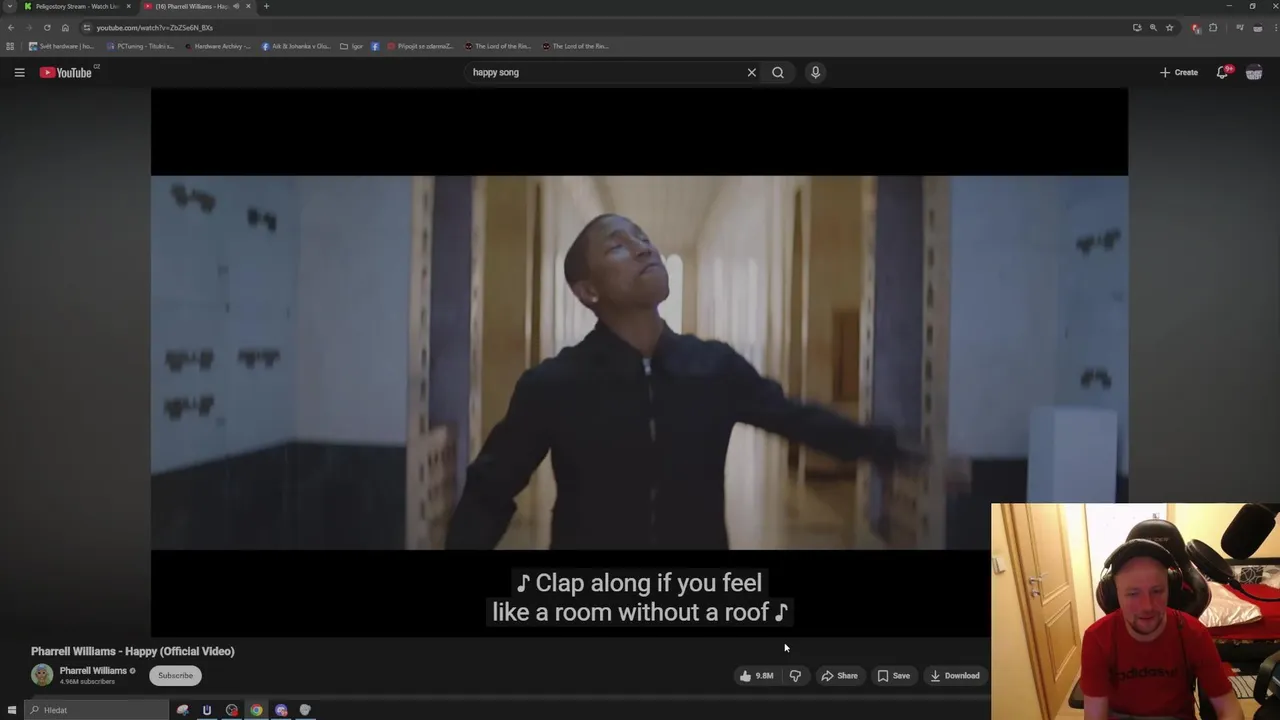Open the extensions puzzle menu
The width and height of the screenshot is (1280, 720).
(x=1213, y=28)
